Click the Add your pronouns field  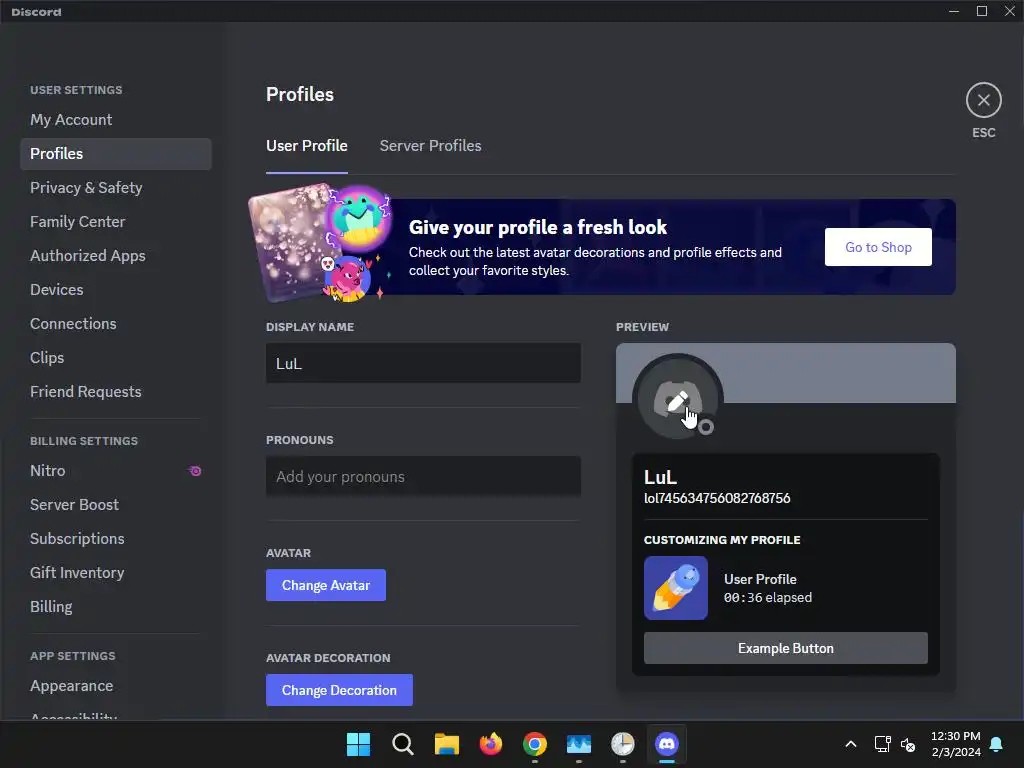(423, 476)
